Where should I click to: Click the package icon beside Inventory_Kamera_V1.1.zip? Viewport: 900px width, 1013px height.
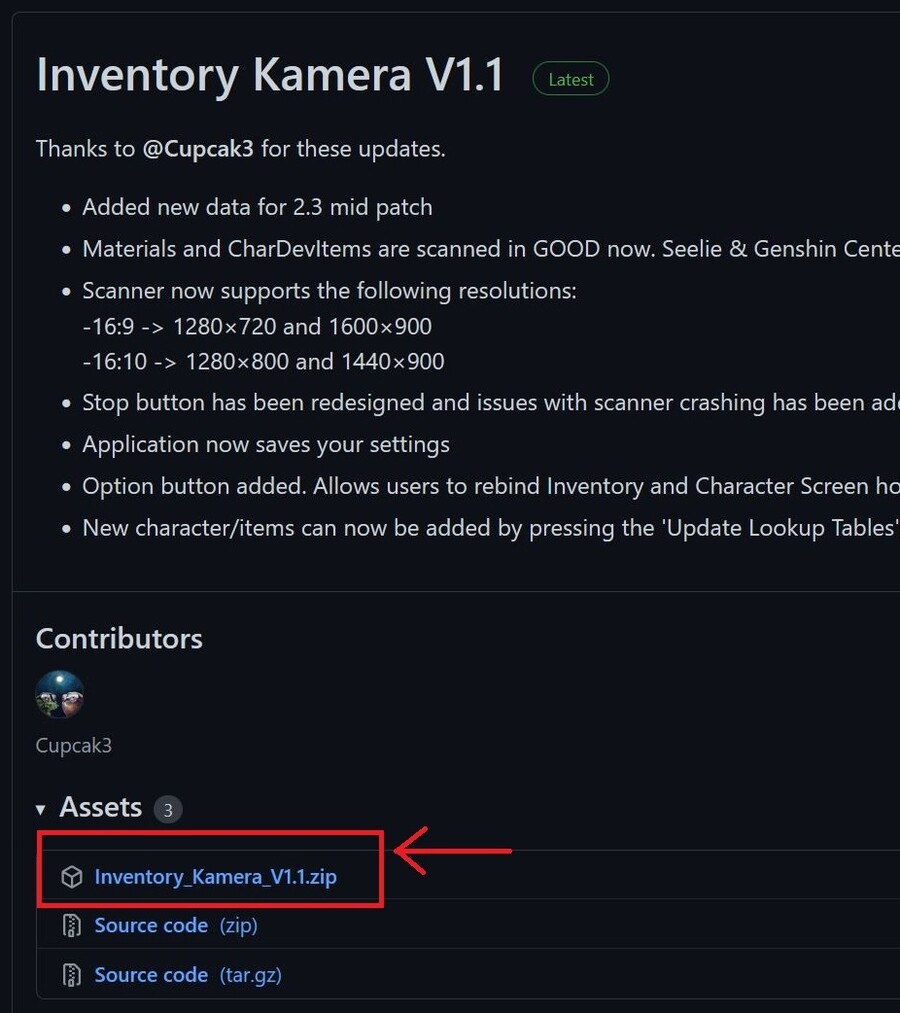point(71,877)
